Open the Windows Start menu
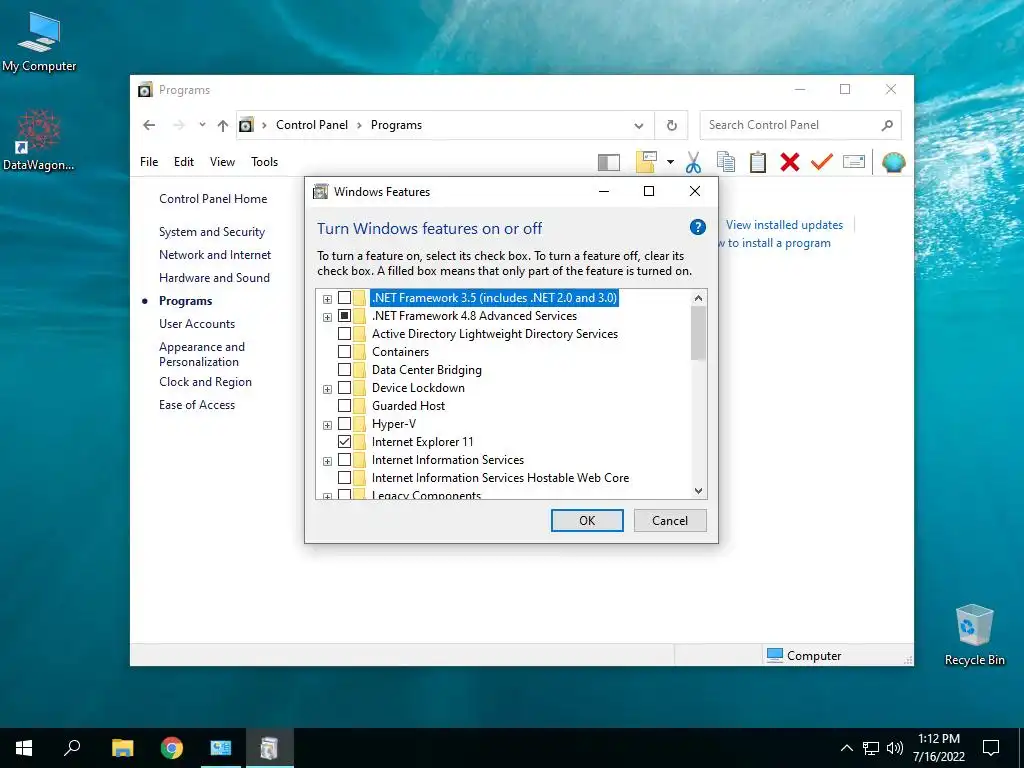1024x768 pixels. (24, 748)
